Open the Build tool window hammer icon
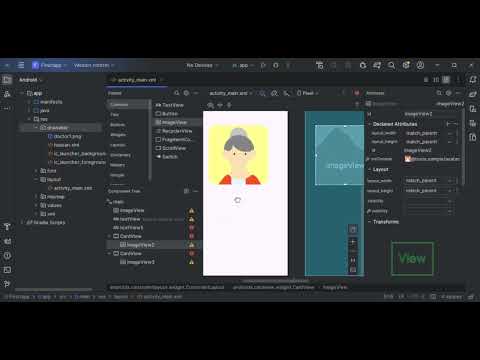The image size is (480, 360). (7, 227)
